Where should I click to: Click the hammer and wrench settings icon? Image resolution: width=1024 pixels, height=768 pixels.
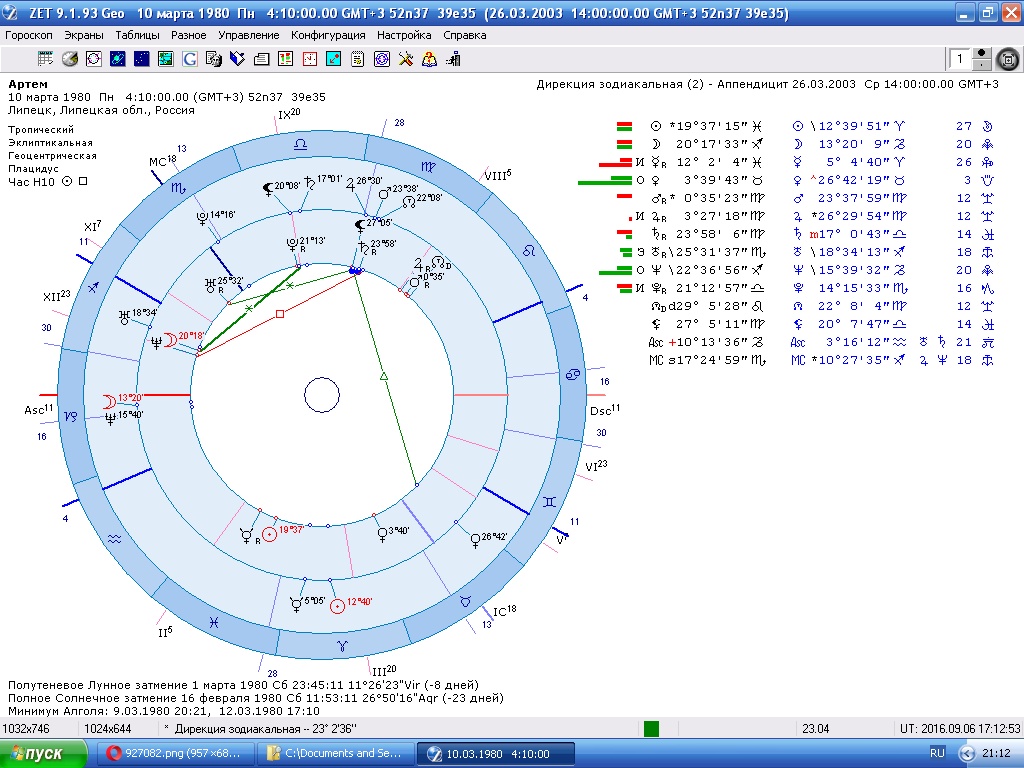pyautogui.click(x=405, y=59)
